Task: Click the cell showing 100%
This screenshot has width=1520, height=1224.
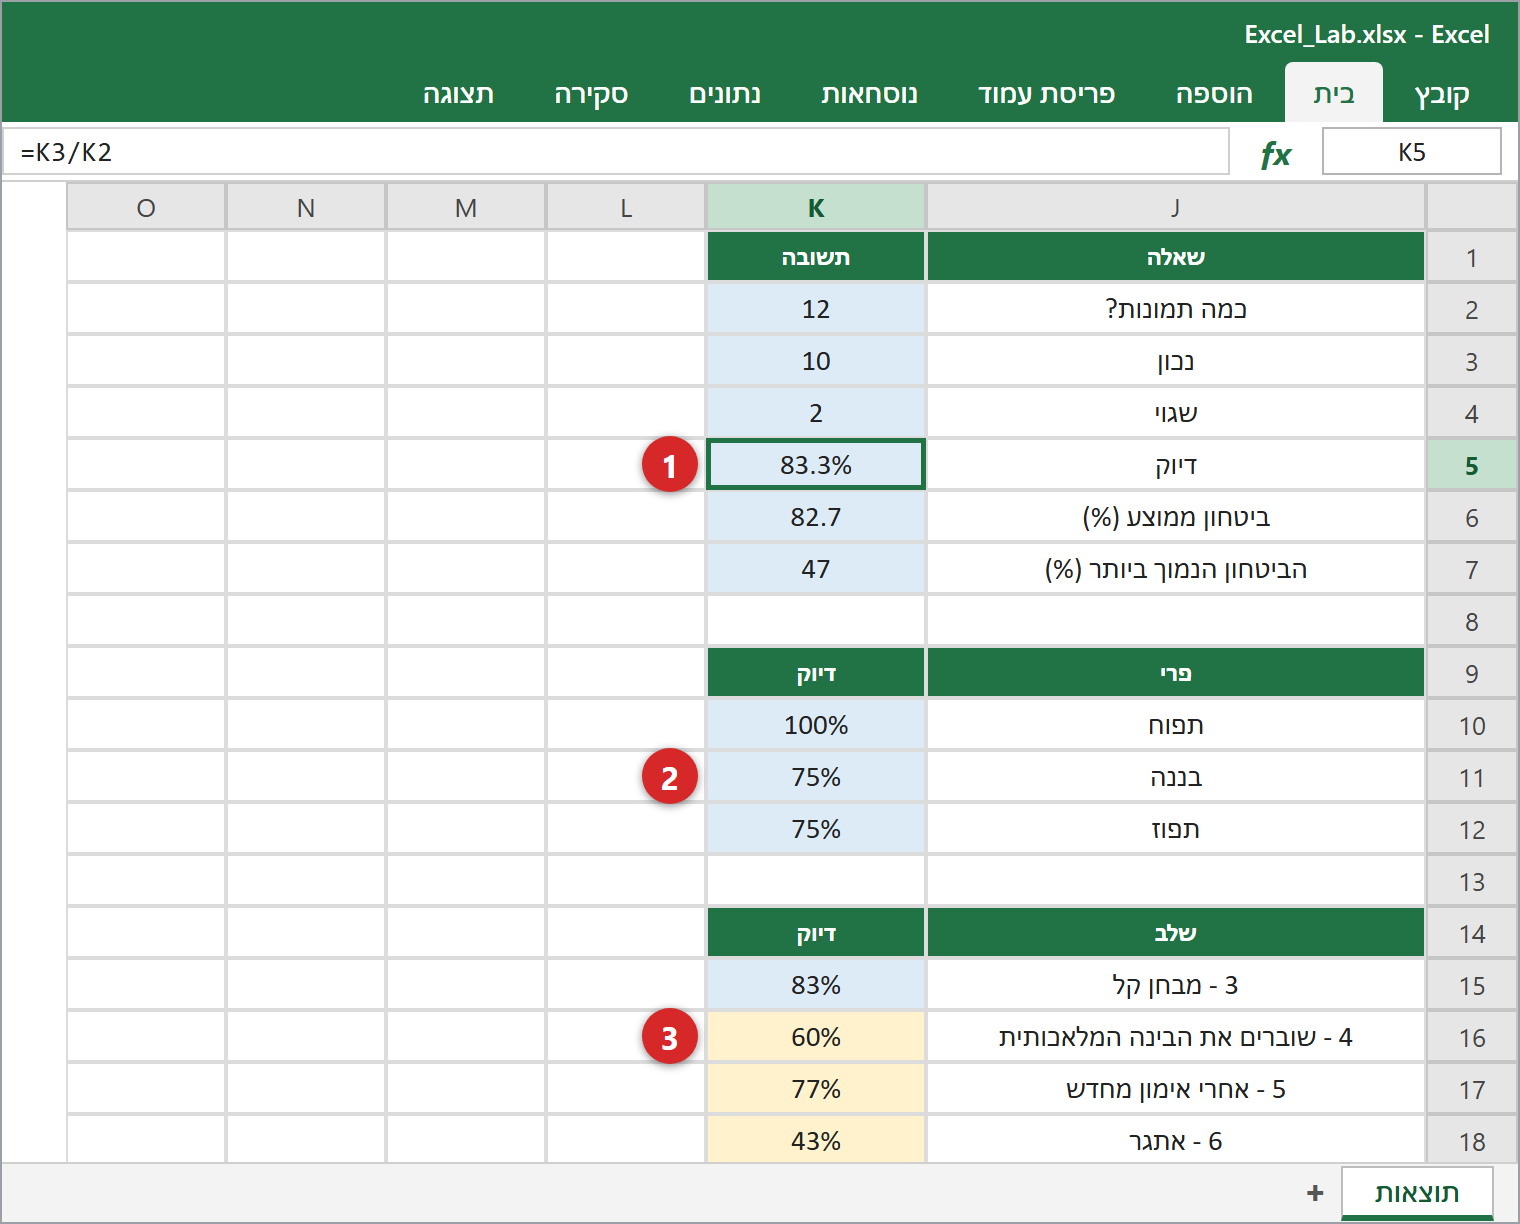Action: pyautogui.click(x=816, y=725)
